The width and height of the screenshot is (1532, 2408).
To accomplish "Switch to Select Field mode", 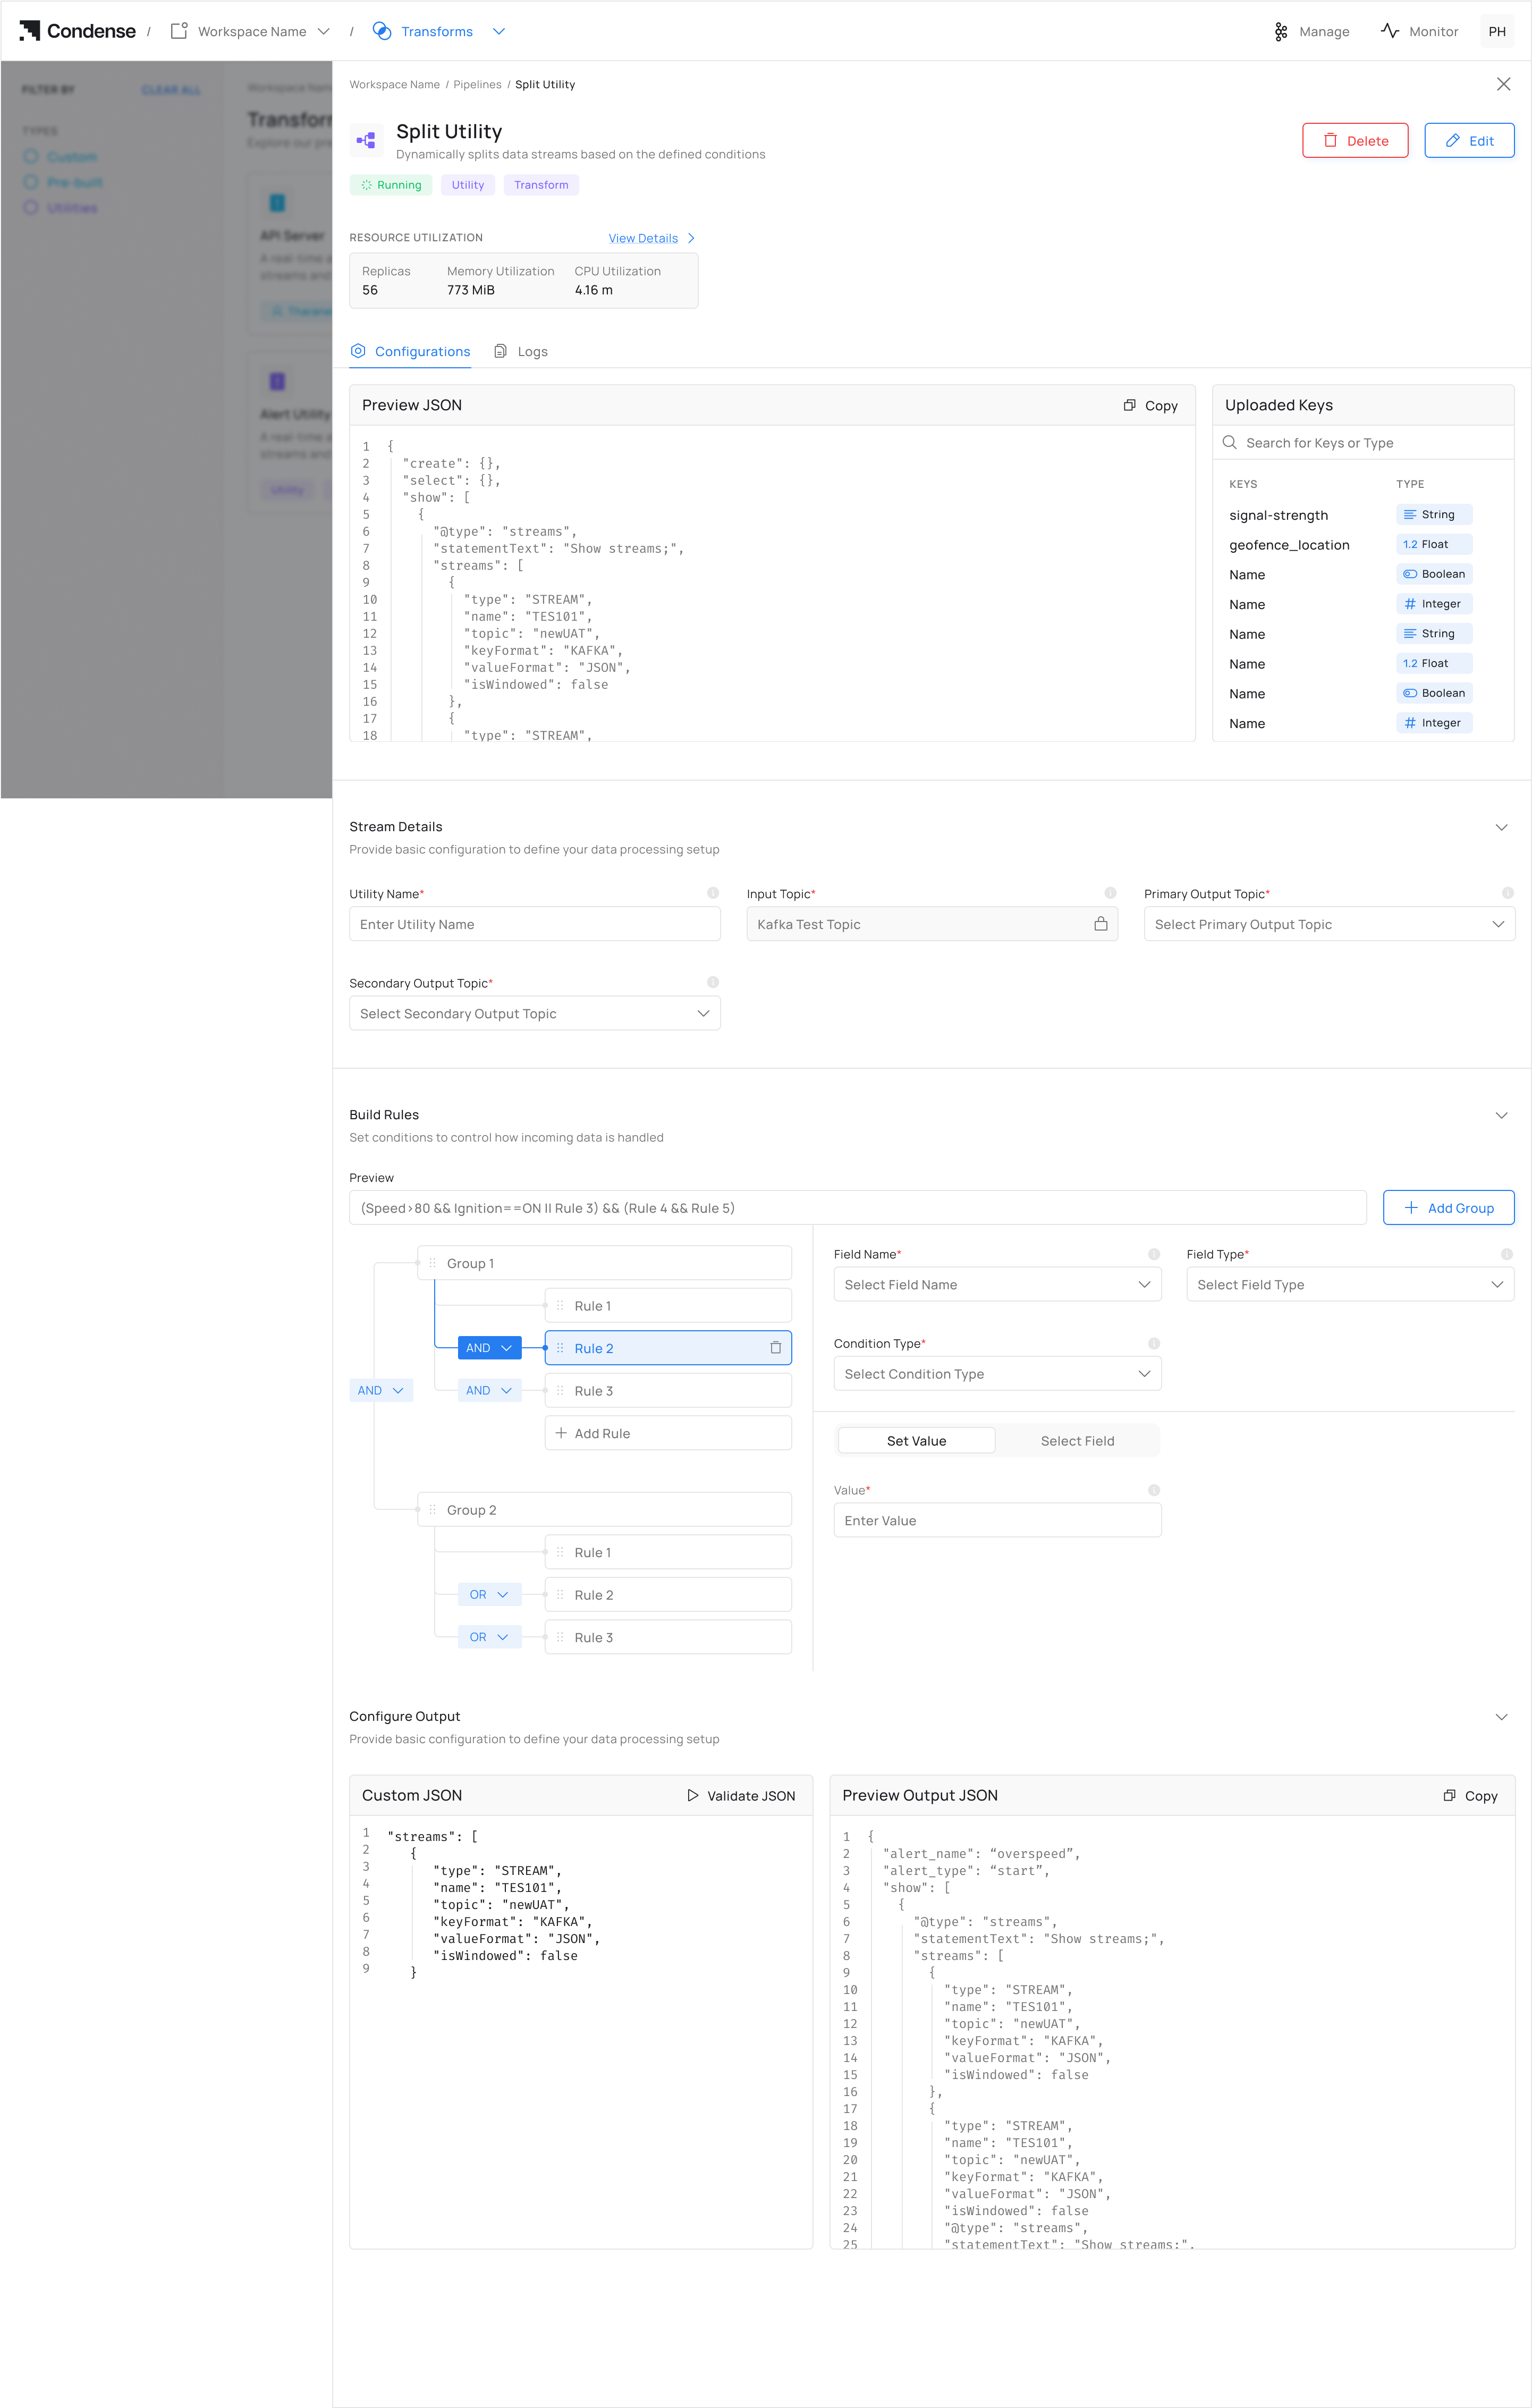I will [x=1077, y=1440].
